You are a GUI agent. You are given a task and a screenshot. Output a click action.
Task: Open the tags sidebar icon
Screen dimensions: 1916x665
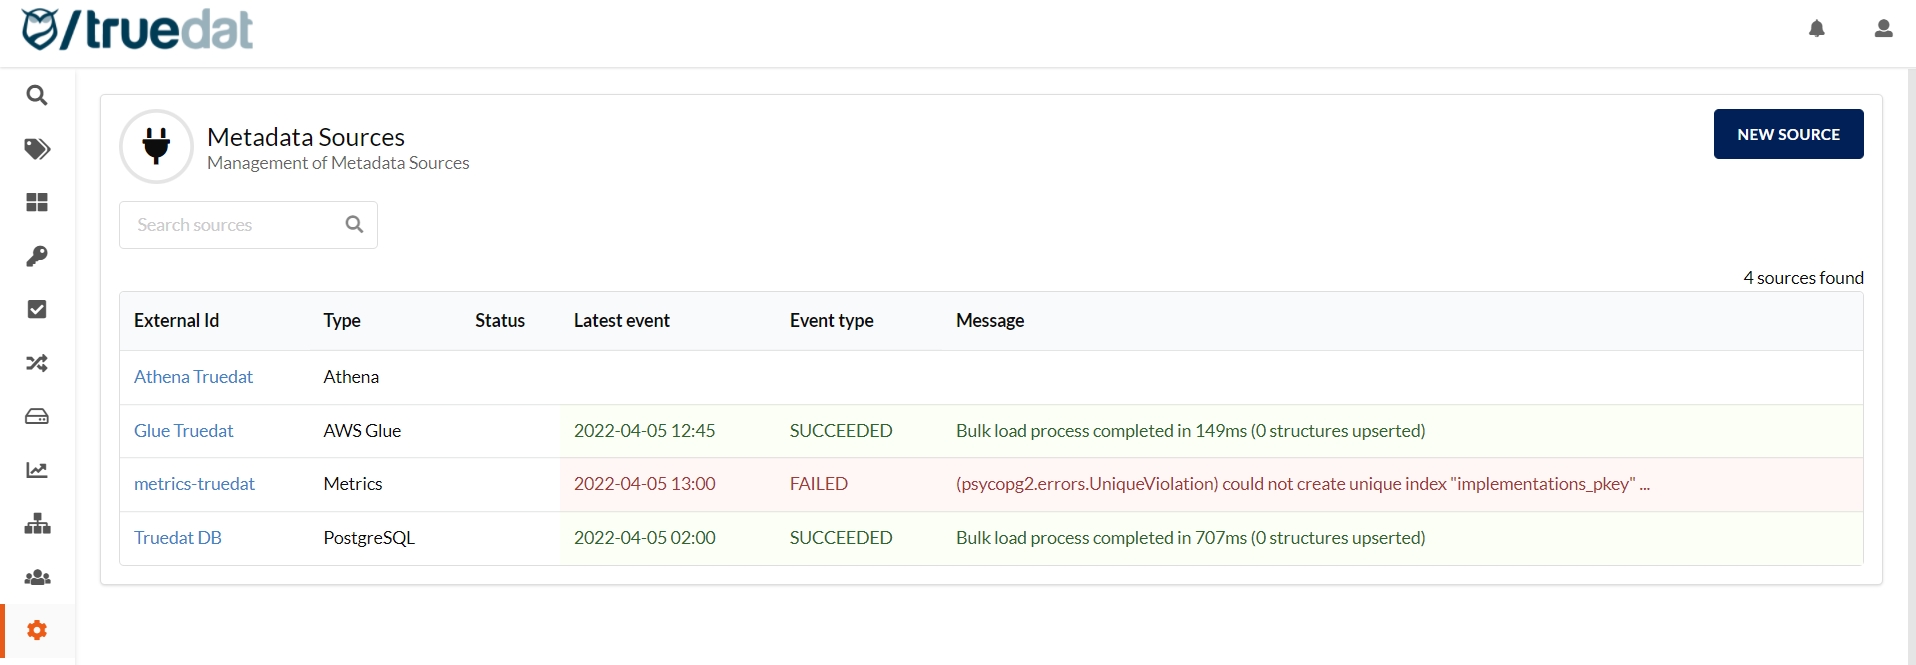coord(37,149)
